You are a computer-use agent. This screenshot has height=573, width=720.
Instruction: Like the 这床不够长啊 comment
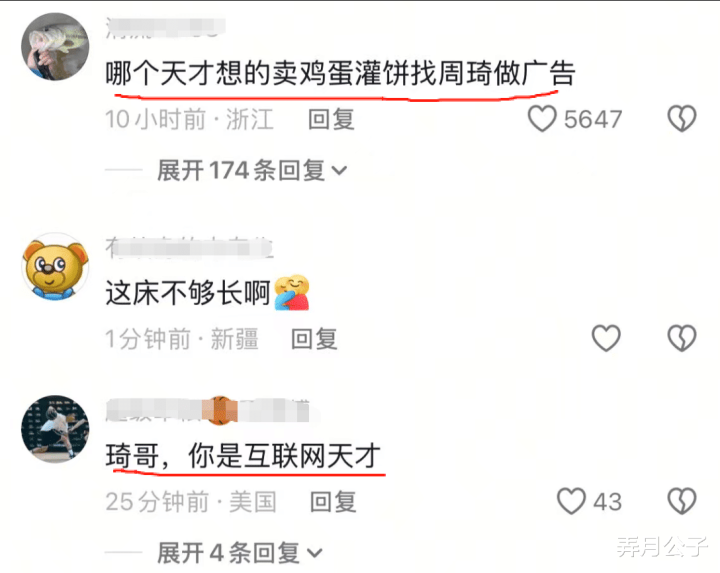(x=606, y=338)
